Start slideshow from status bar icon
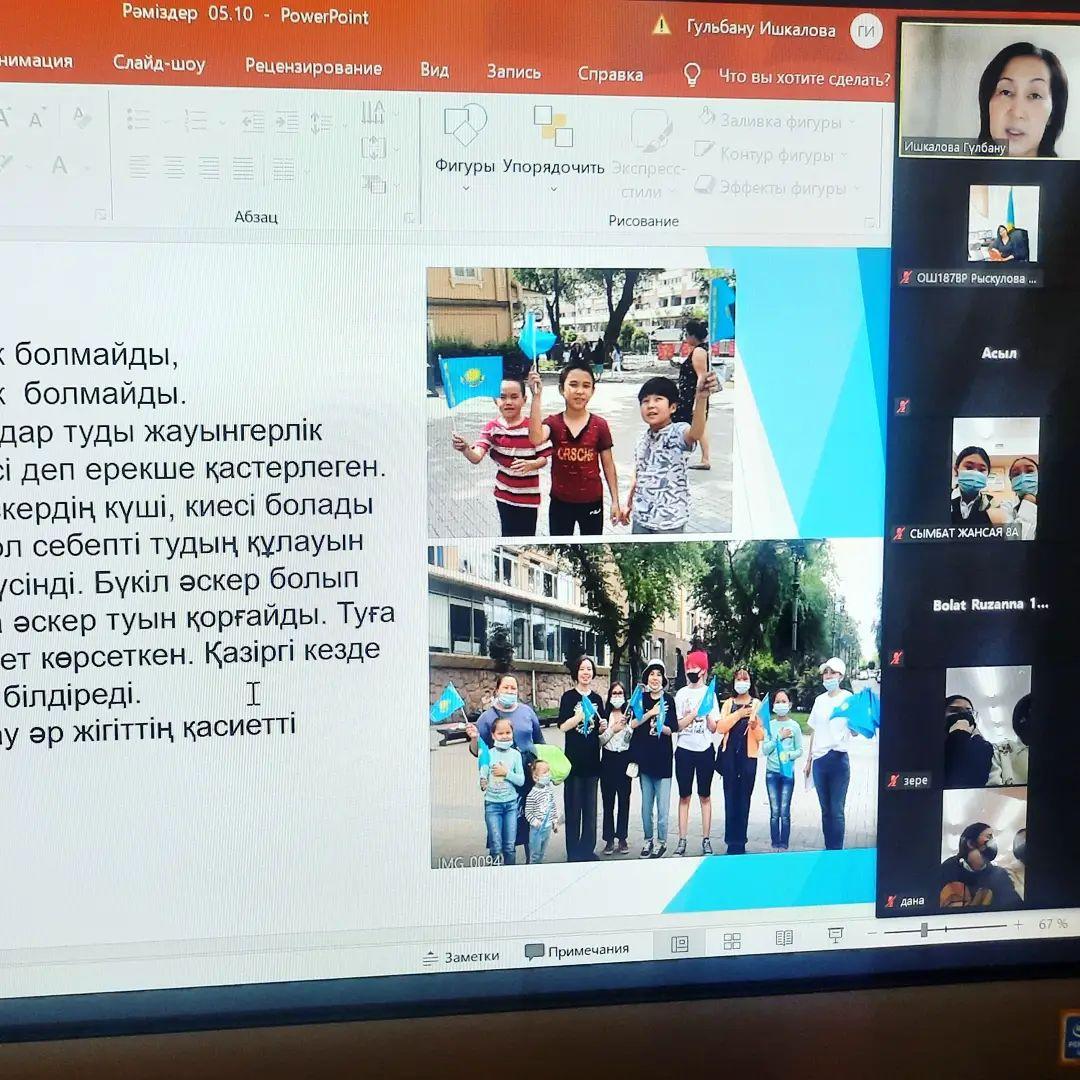1080x1080 pixels. [835, 935]
